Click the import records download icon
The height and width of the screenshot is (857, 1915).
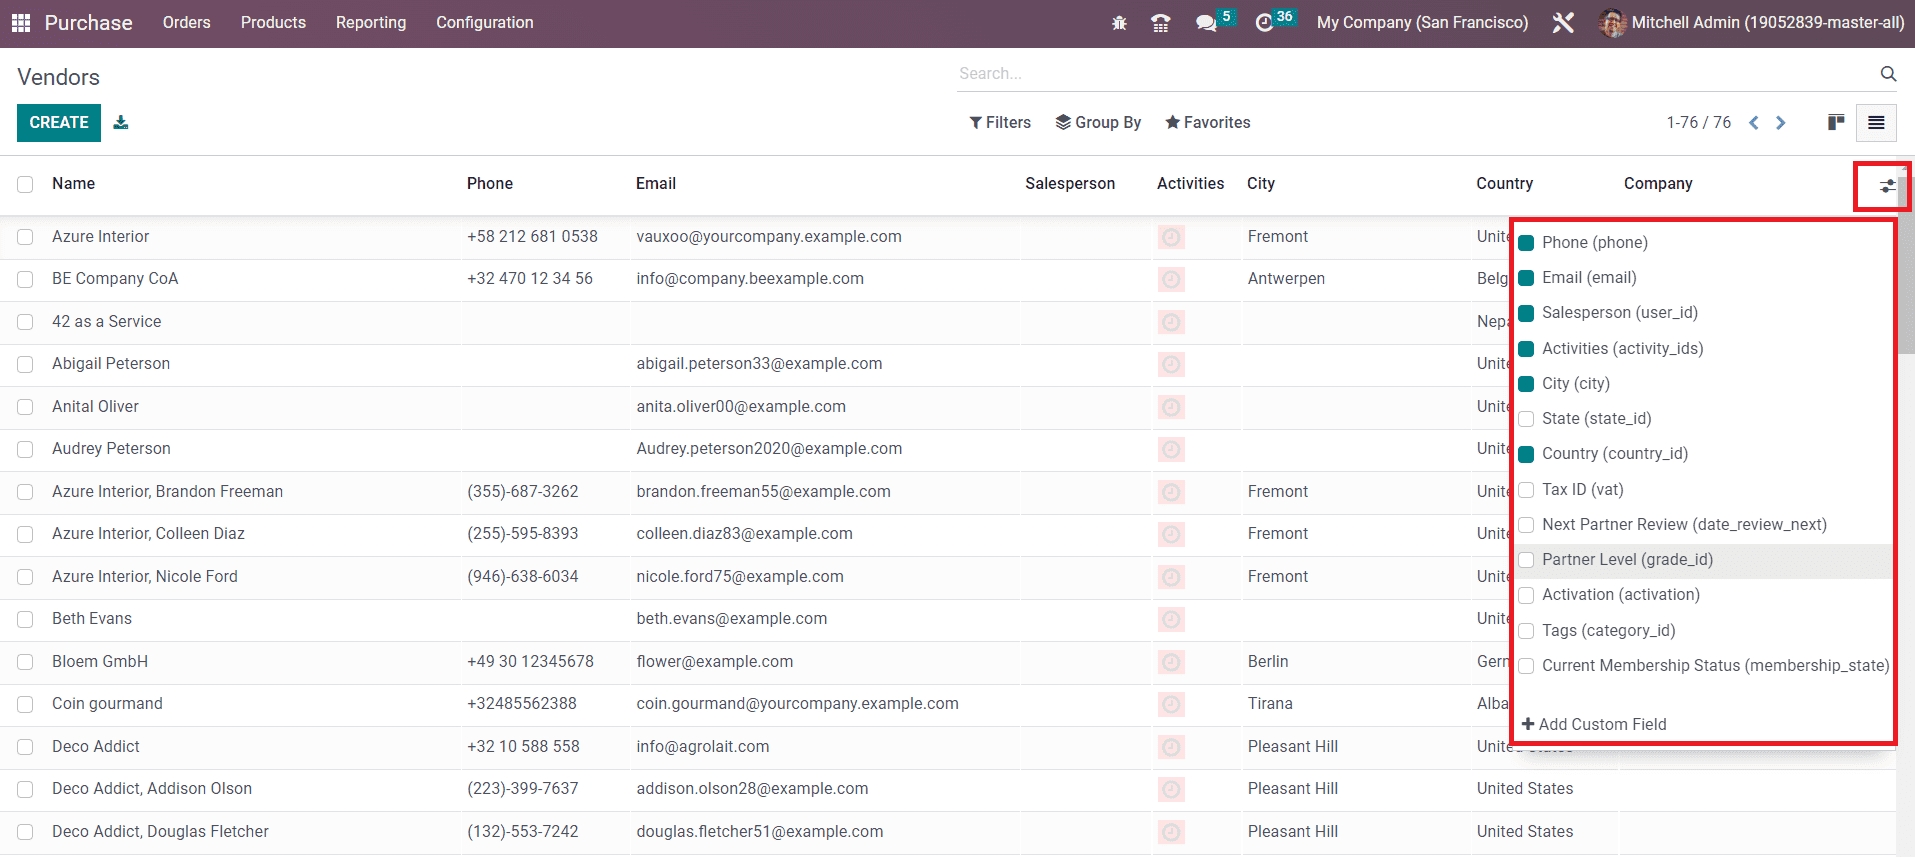pyautogui.click(x=121, y=122)
